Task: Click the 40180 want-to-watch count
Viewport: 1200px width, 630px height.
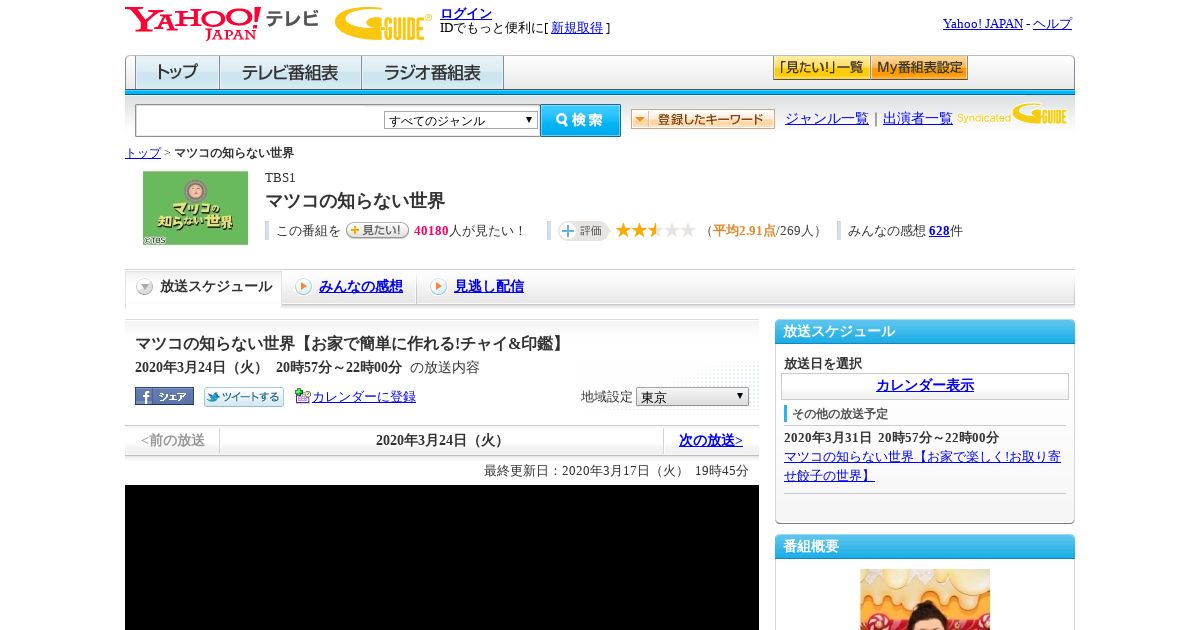Action: click(431, 230)
